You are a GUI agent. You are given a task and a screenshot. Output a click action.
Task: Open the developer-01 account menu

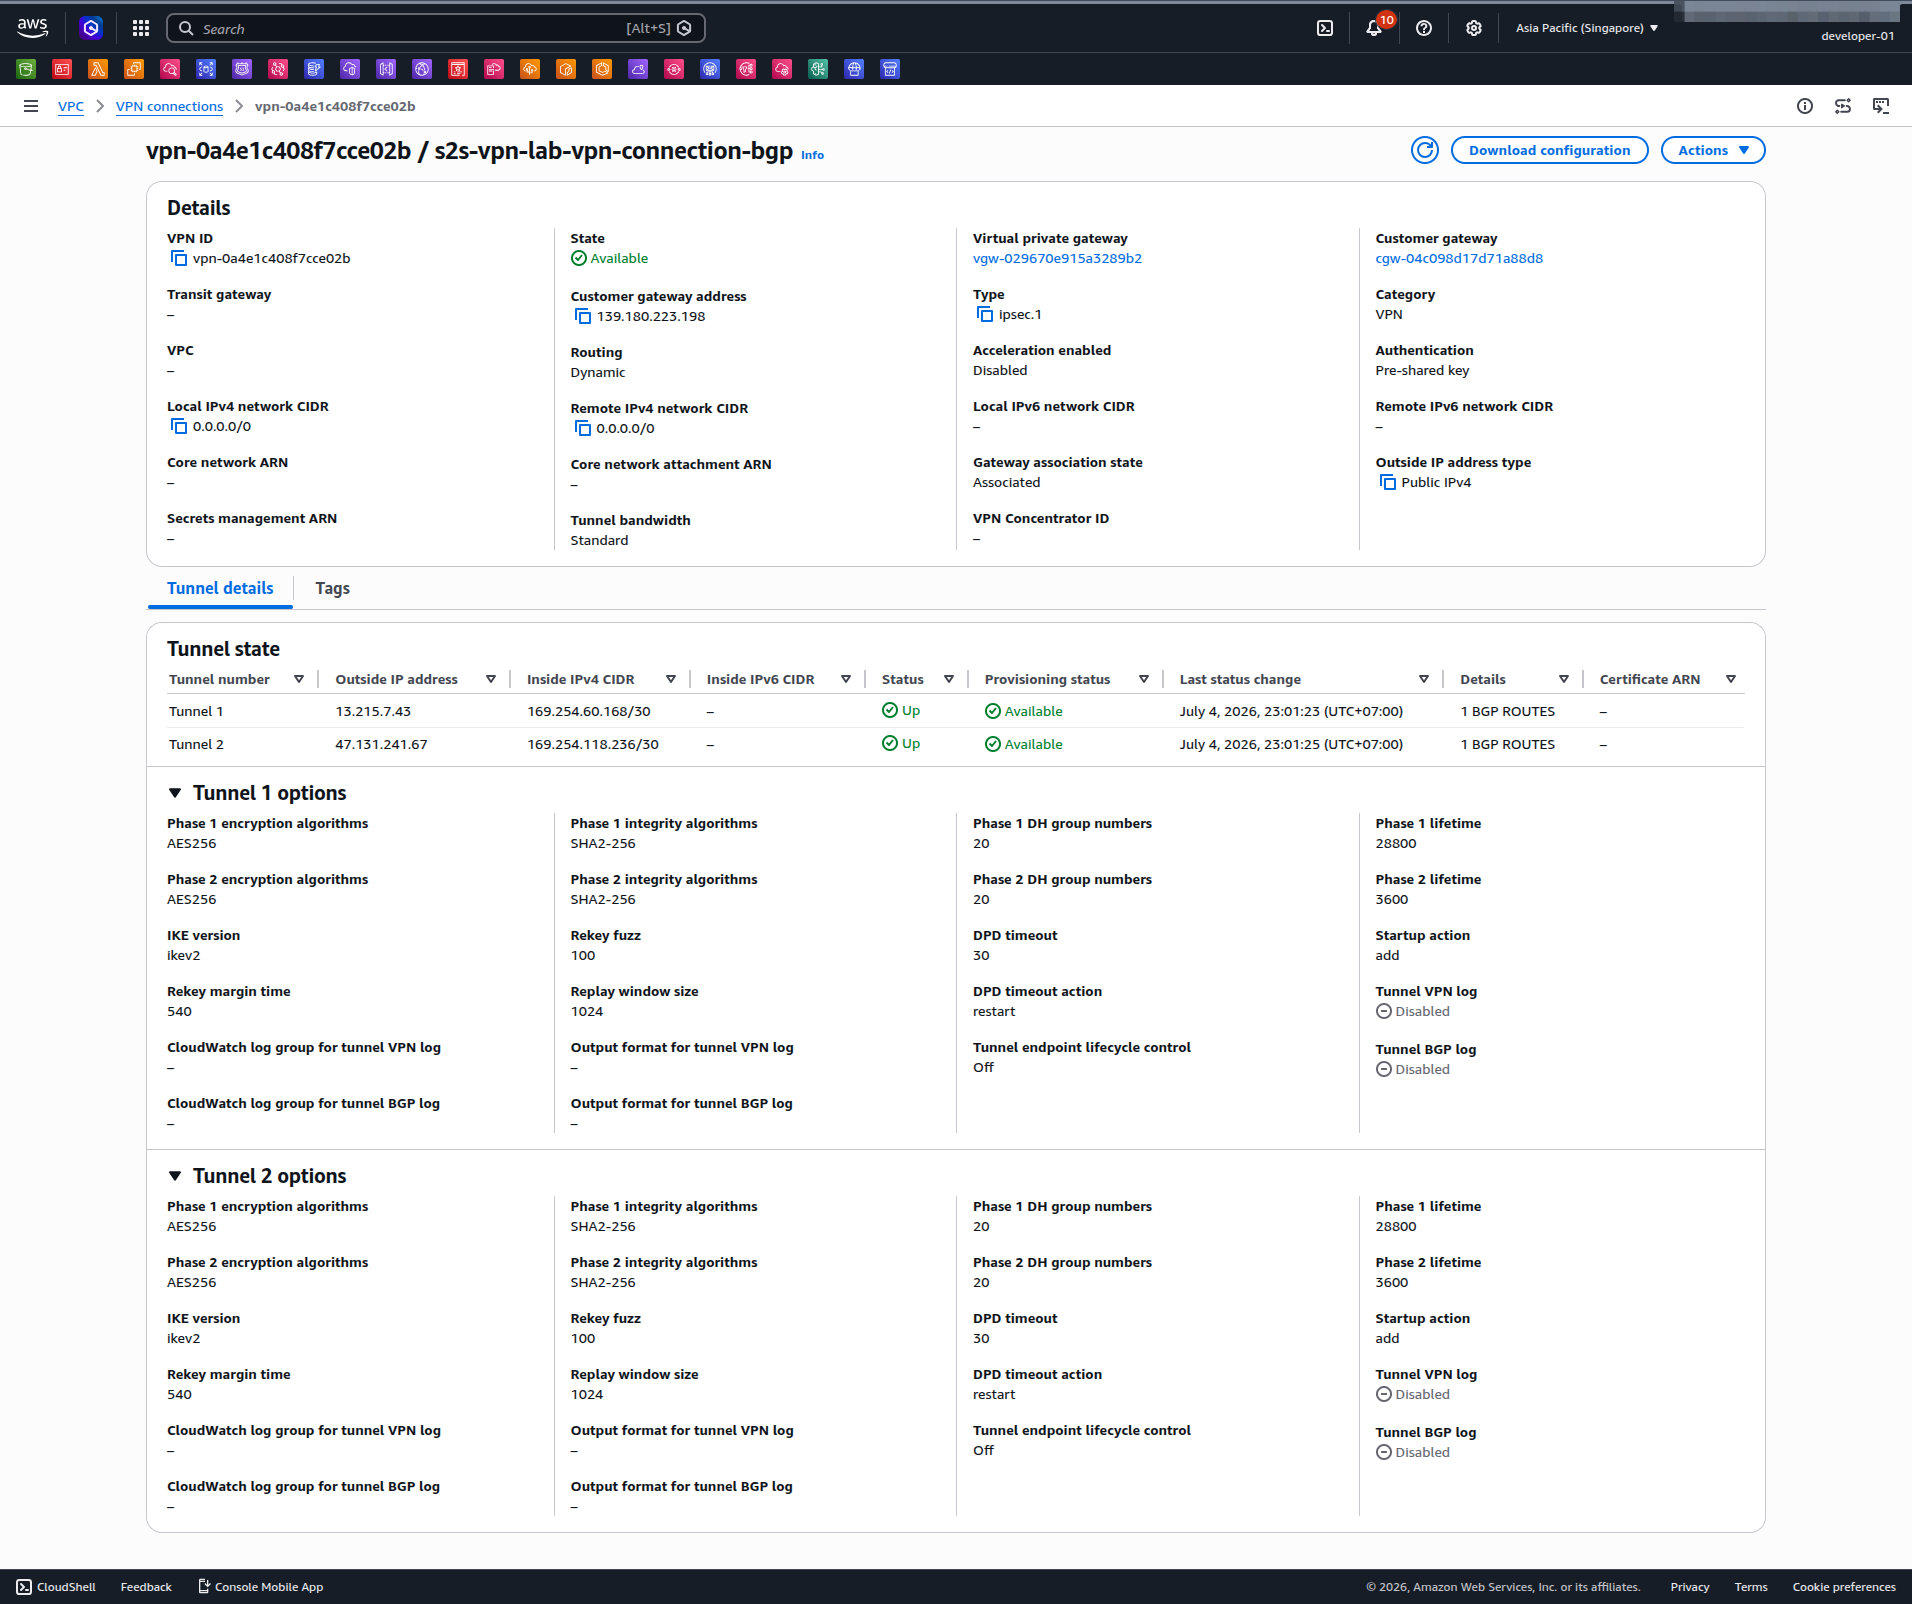tap(1857, 36)
